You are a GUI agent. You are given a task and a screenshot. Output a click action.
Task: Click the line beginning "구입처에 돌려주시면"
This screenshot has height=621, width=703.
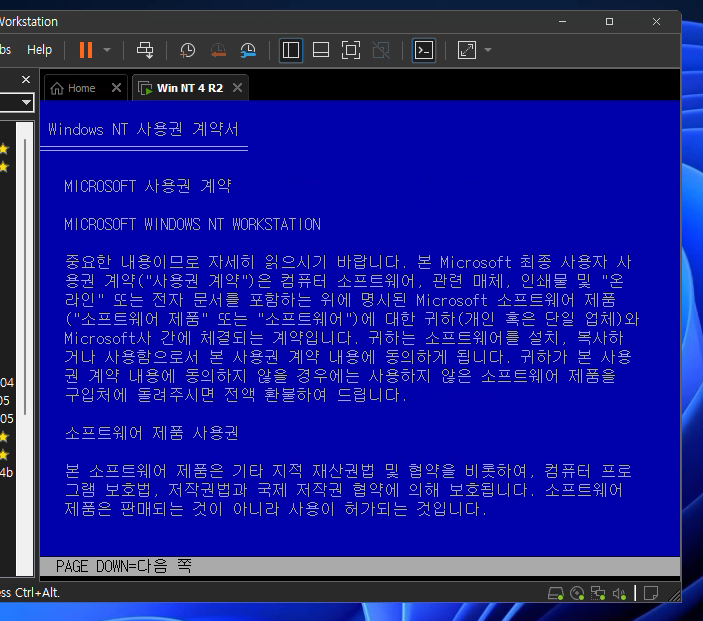[x=236, y=395]
